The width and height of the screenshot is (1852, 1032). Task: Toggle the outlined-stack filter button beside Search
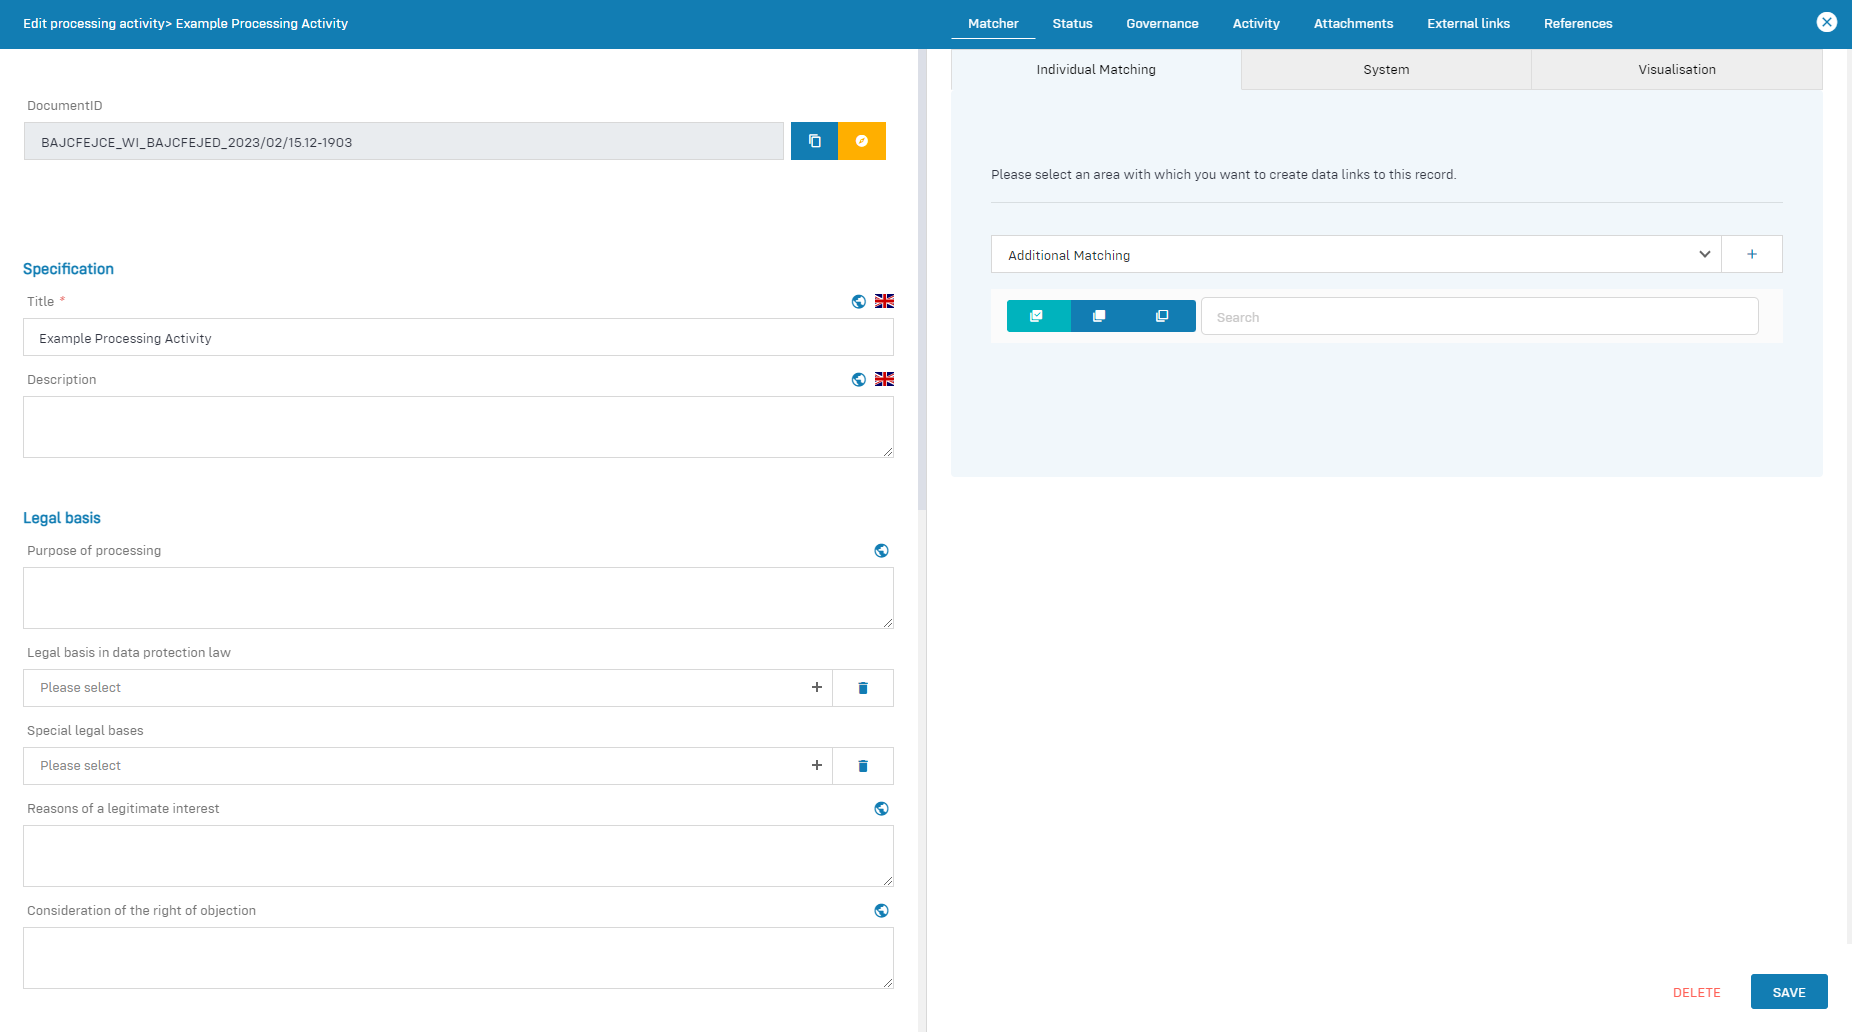click(x=1162, y=316)
